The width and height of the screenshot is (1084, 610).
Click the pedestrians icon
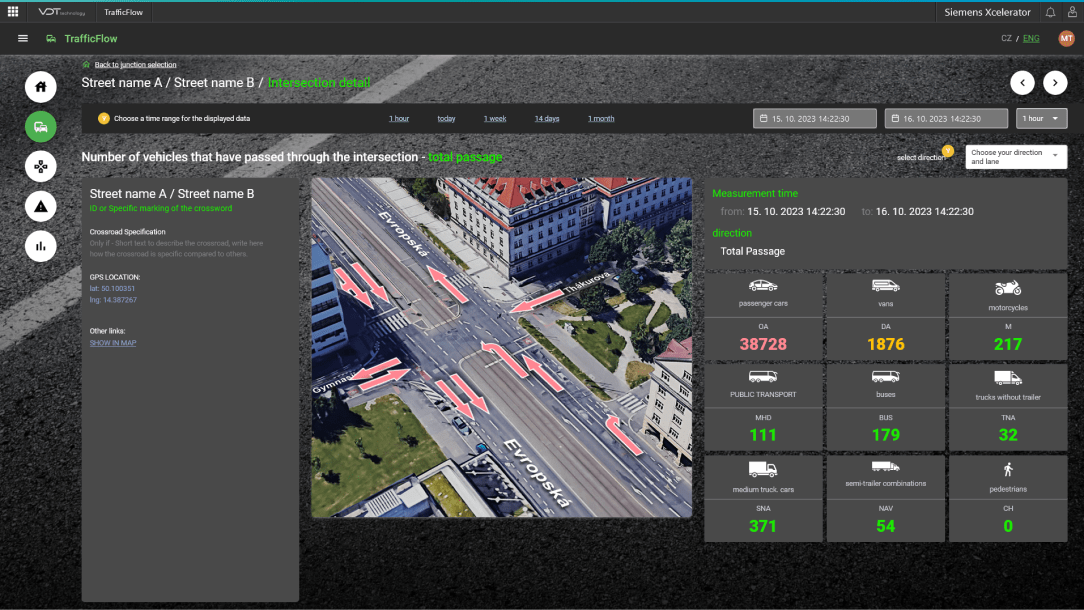click(1008, 470)
